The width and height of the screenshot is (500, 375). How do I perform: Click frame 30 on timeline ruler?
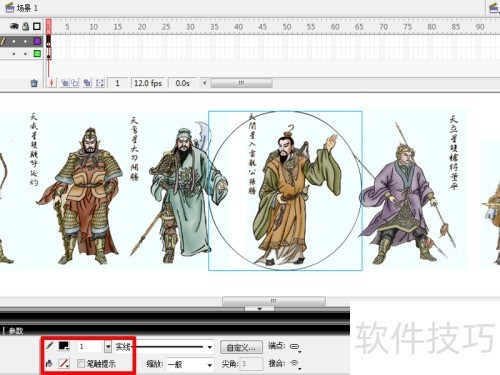click(190, 27)
